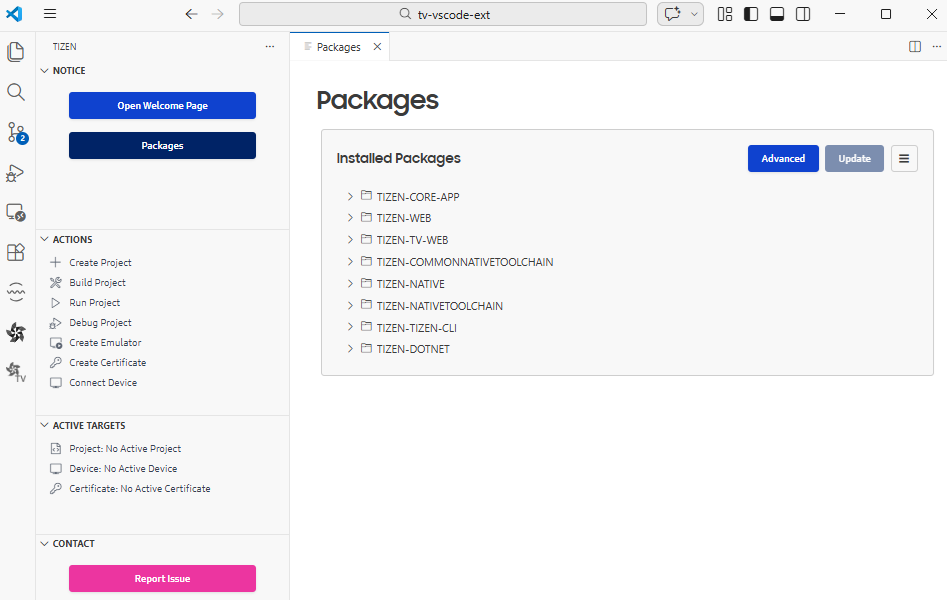
Task: Open the TIZEN panel more actions menu
Action: (x=270, y=47)
